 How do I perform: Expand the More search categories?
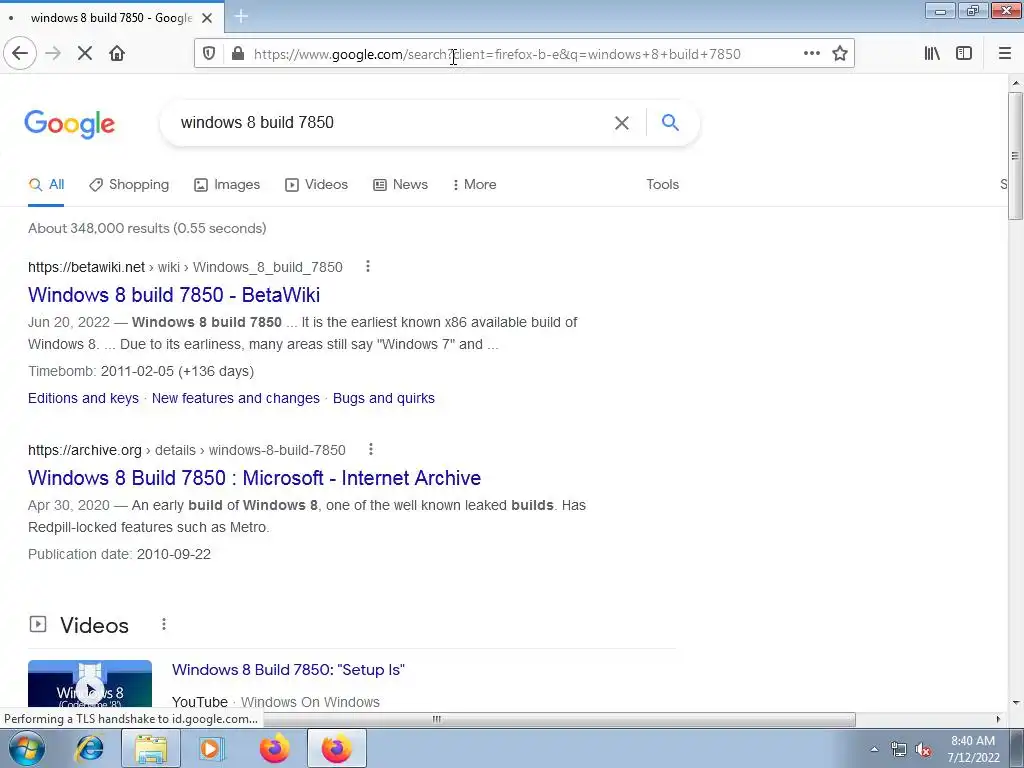(474, 185)
